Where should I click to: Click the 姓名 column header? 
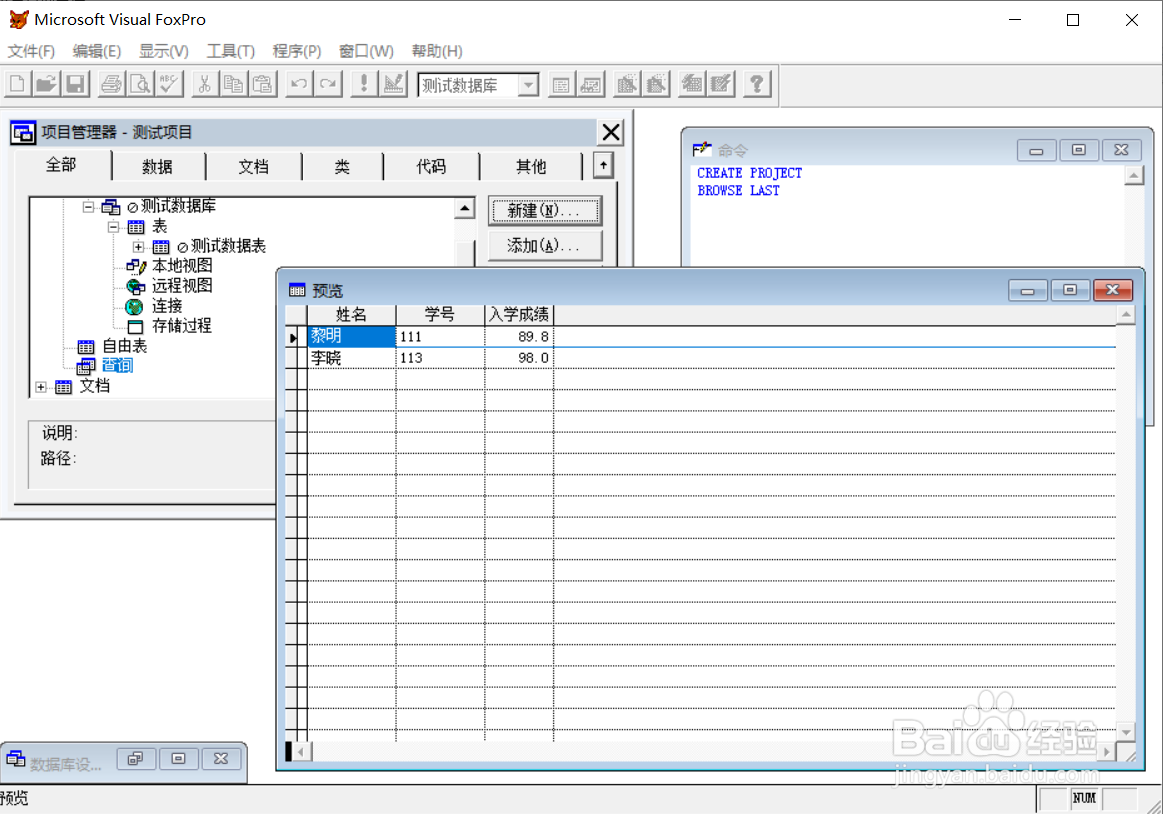point(351,315)
